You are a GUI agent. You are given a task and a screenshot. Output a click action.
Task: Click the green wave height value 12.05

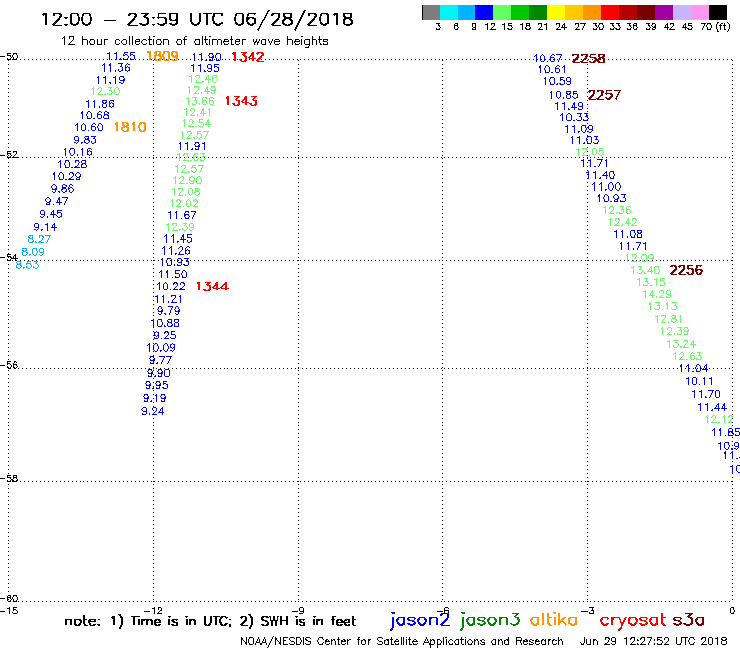click(x=590, y=152)
